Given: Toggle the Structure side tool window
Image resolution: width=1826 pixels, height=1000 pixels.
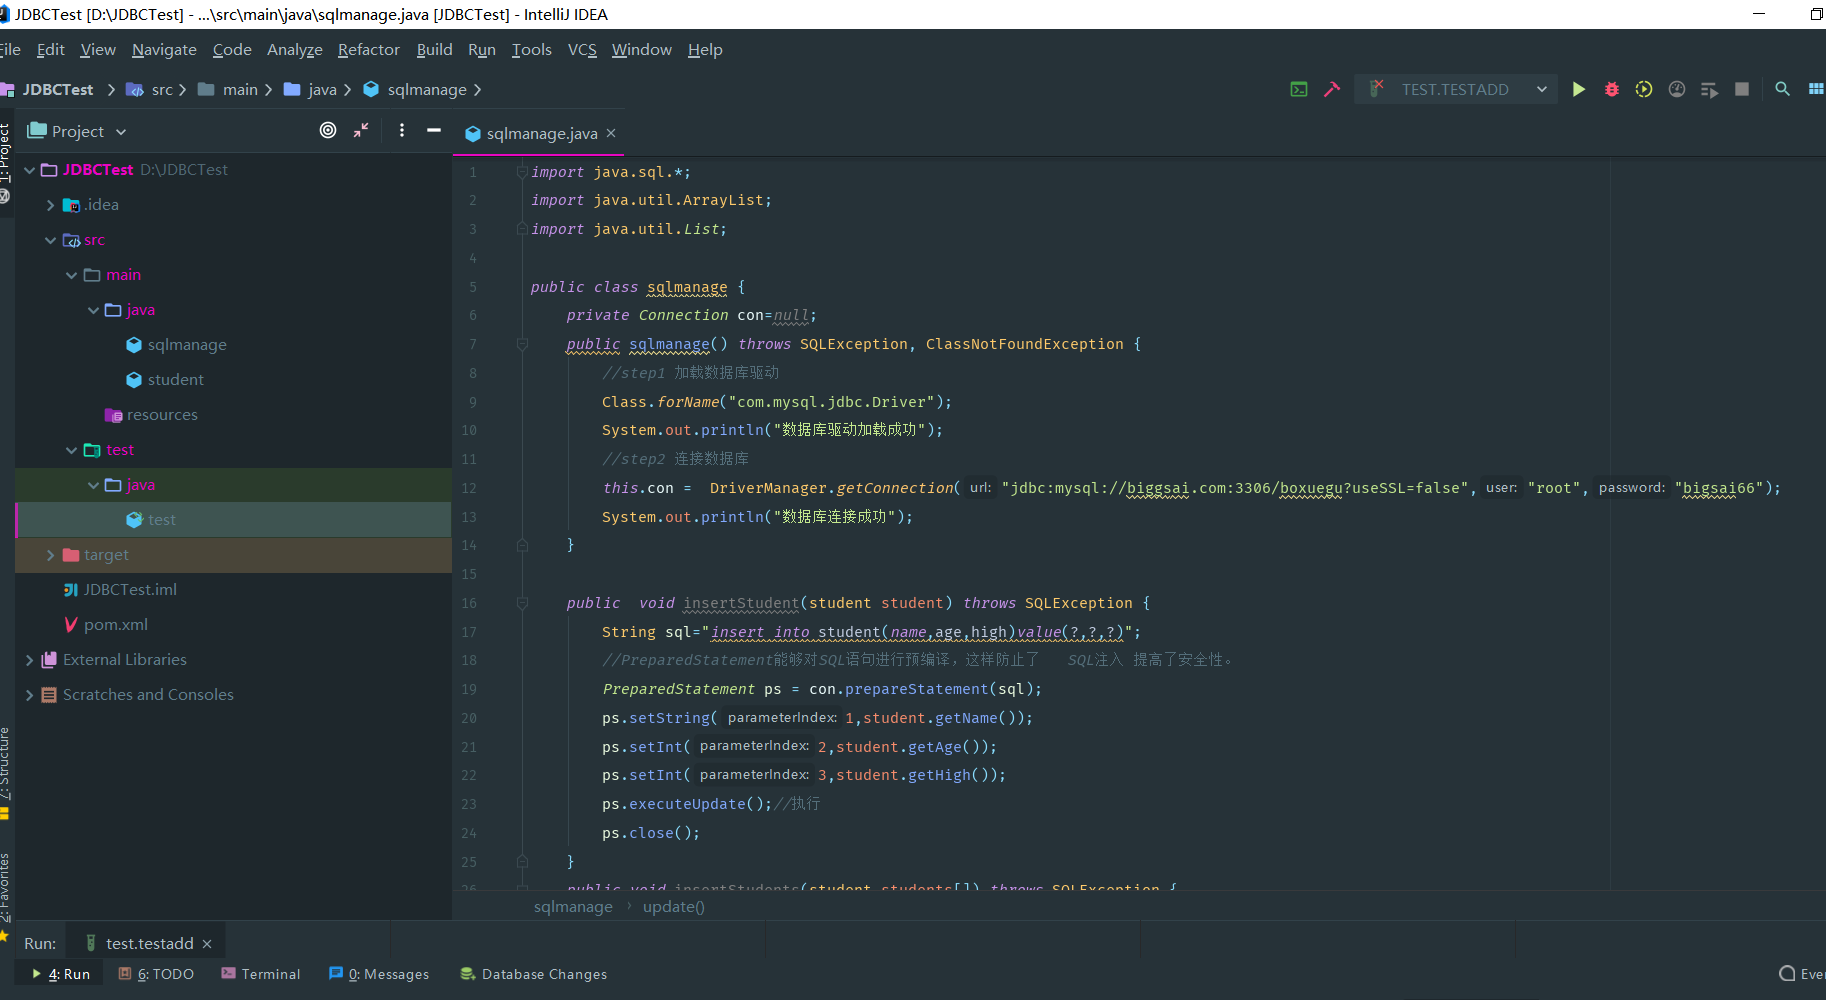Looking at the screenshot, I should 5,763.
